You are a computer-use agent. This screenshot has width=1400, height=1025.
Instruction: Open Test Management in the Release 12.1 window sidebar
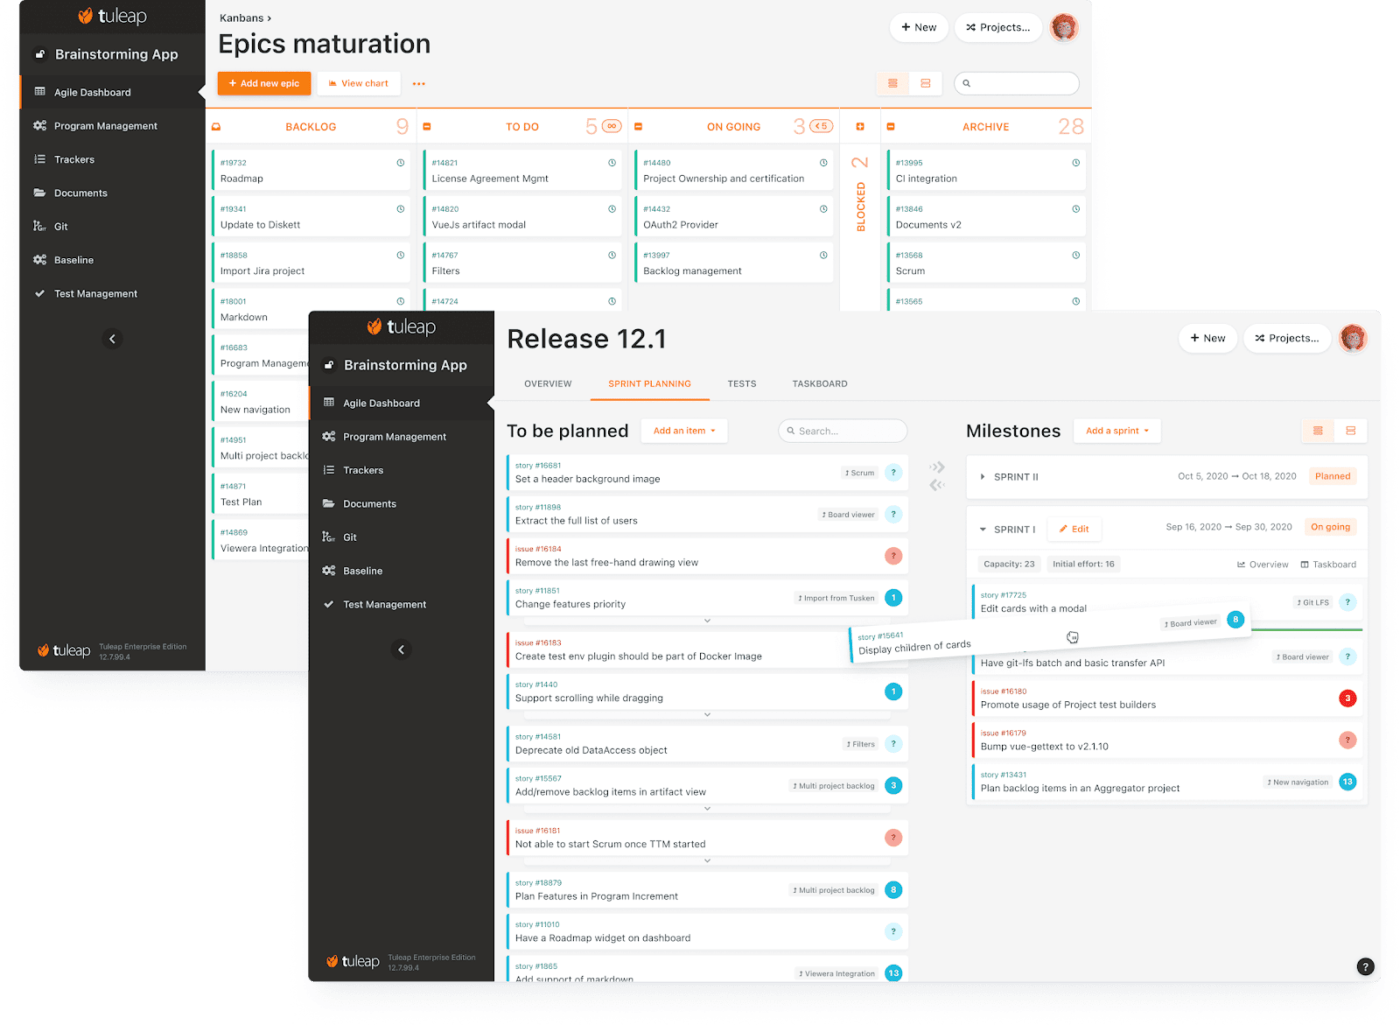[x=384, y=604]
